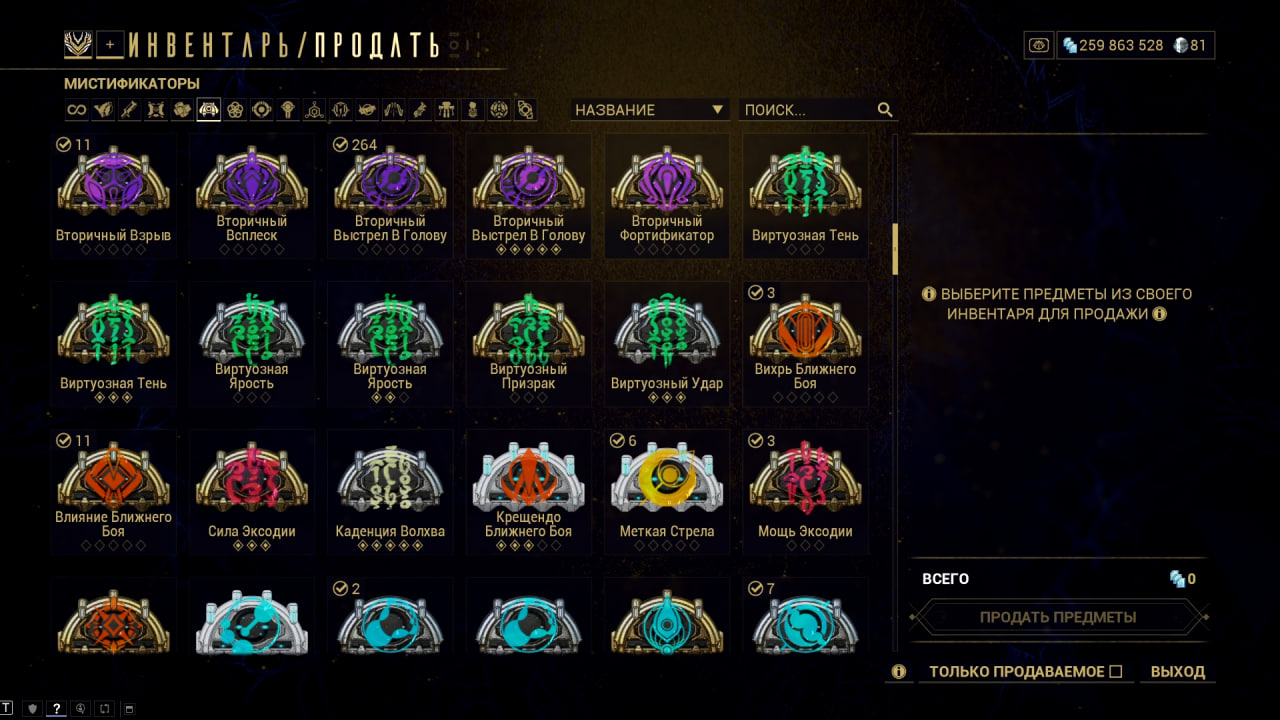Toggle the eye visibility icon near credits
Screen dimensions: 1280x720
click(1040, 45)
